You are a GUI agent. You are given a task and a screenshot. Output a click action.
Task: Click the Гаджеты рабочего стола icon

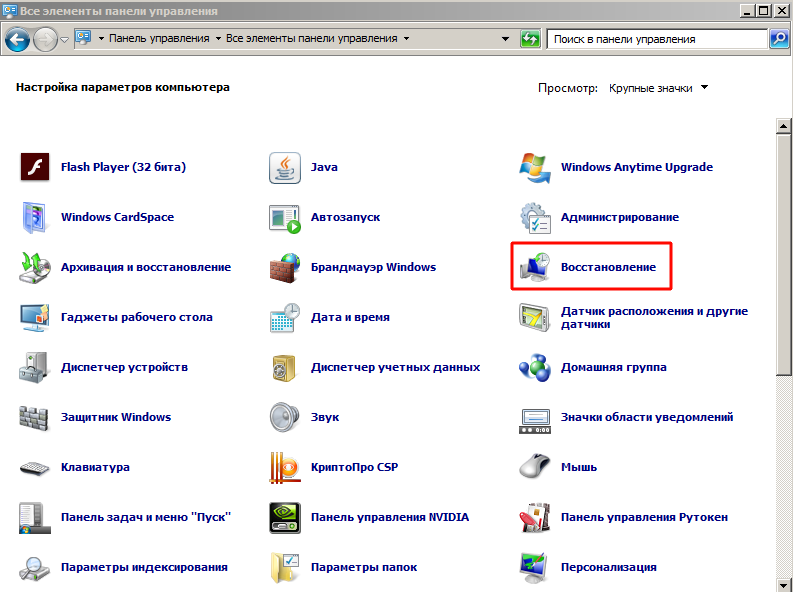(x=34, y=317)
